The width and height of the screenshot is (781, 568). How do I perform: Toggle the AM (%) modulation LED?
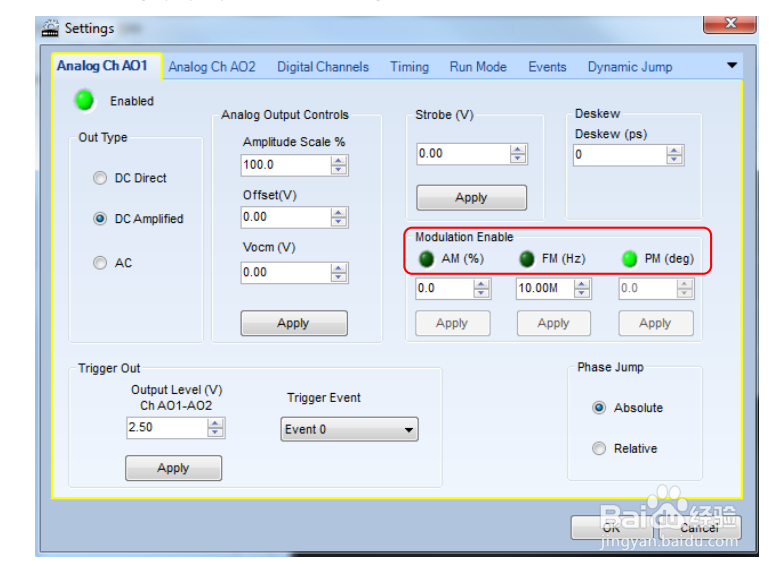click(x=426, y=259)
